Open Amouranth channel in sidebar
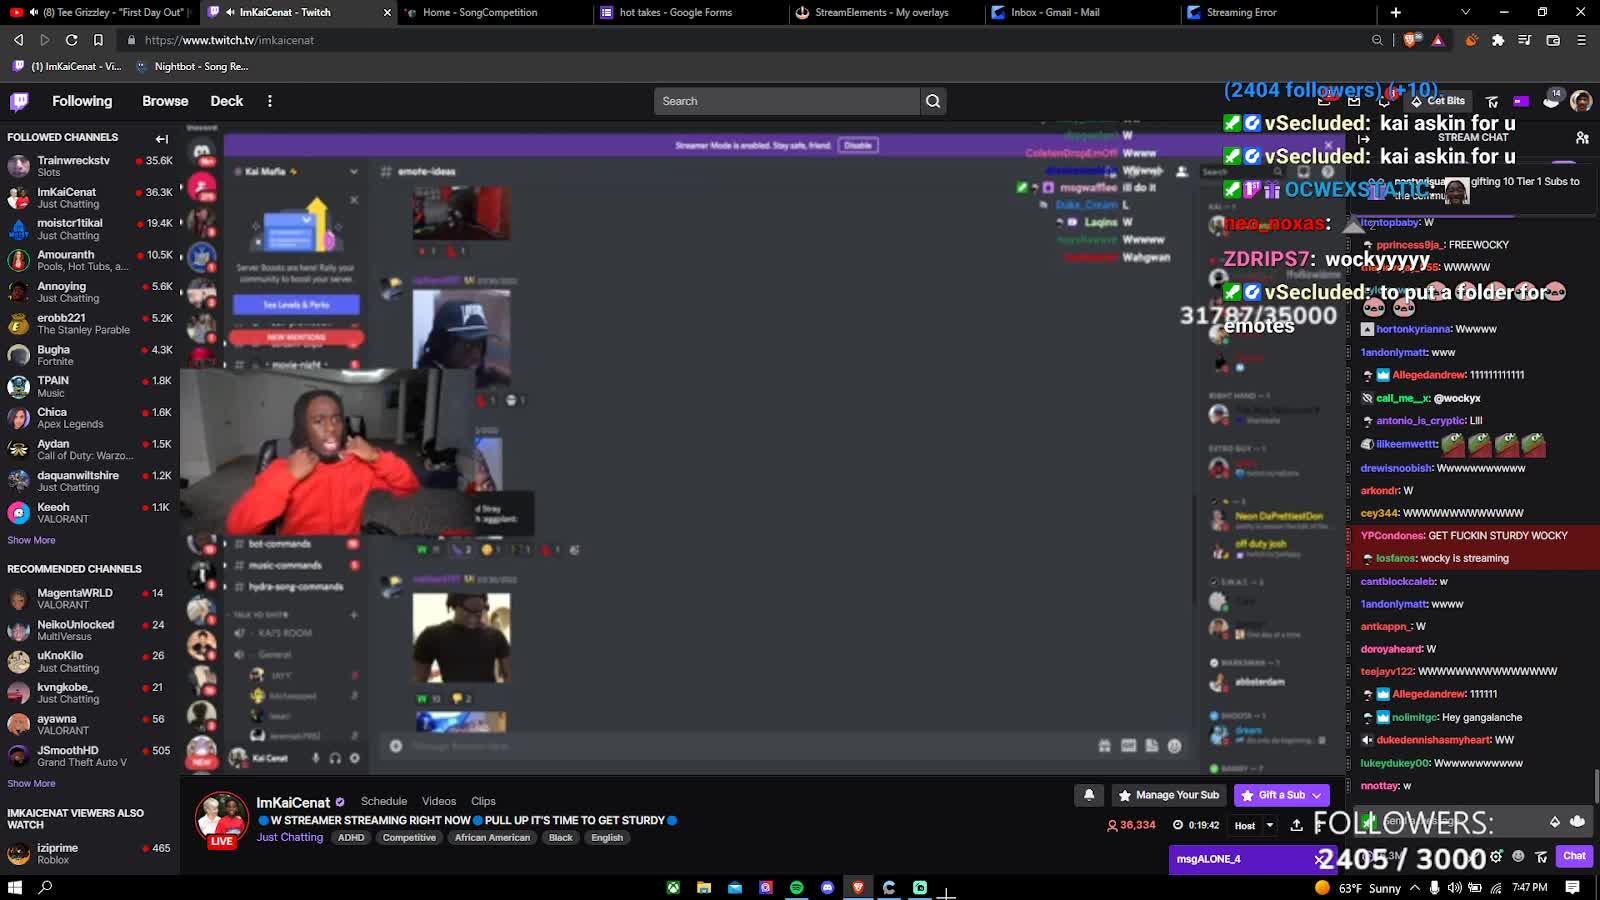The image size is (1600, 900). click(90, 261)
